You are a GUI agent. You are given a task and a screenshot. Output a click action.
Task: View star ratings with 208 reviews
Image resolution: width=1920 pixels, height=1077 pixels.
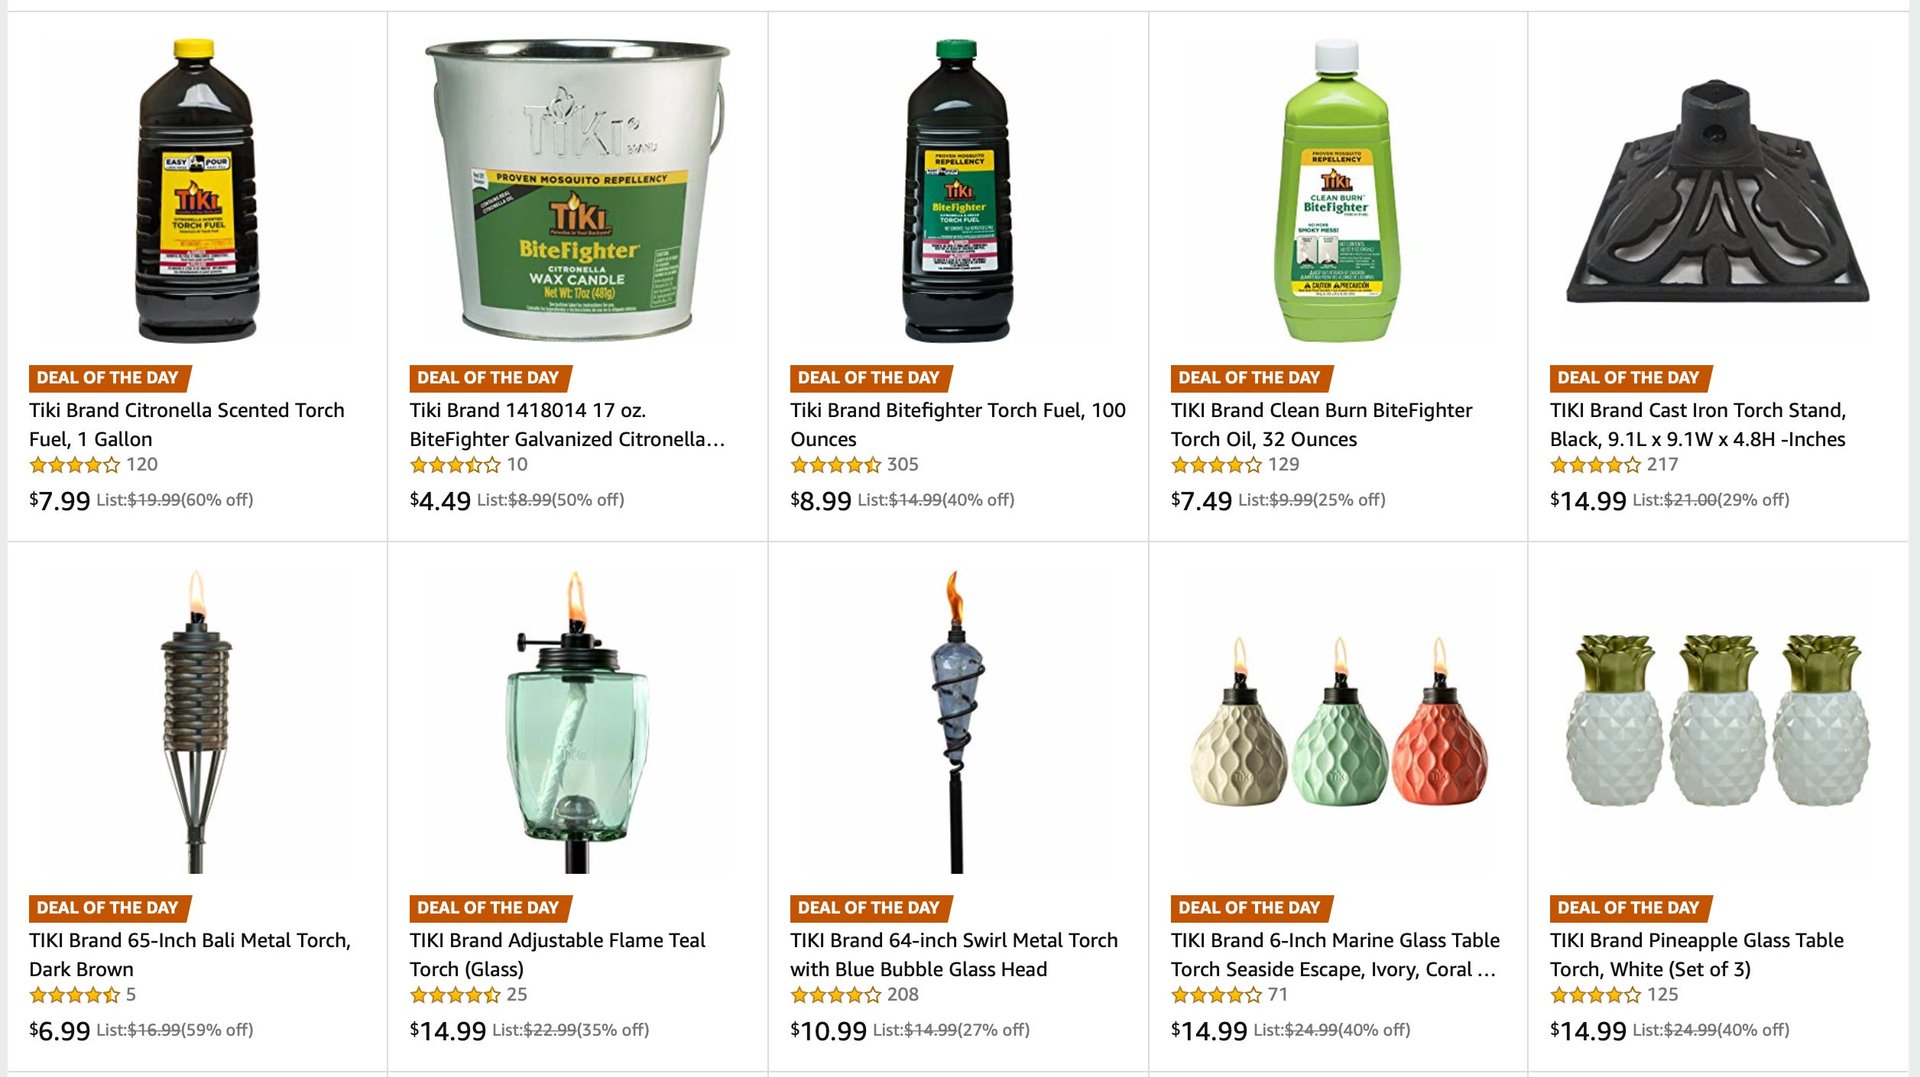pos(836,995)
